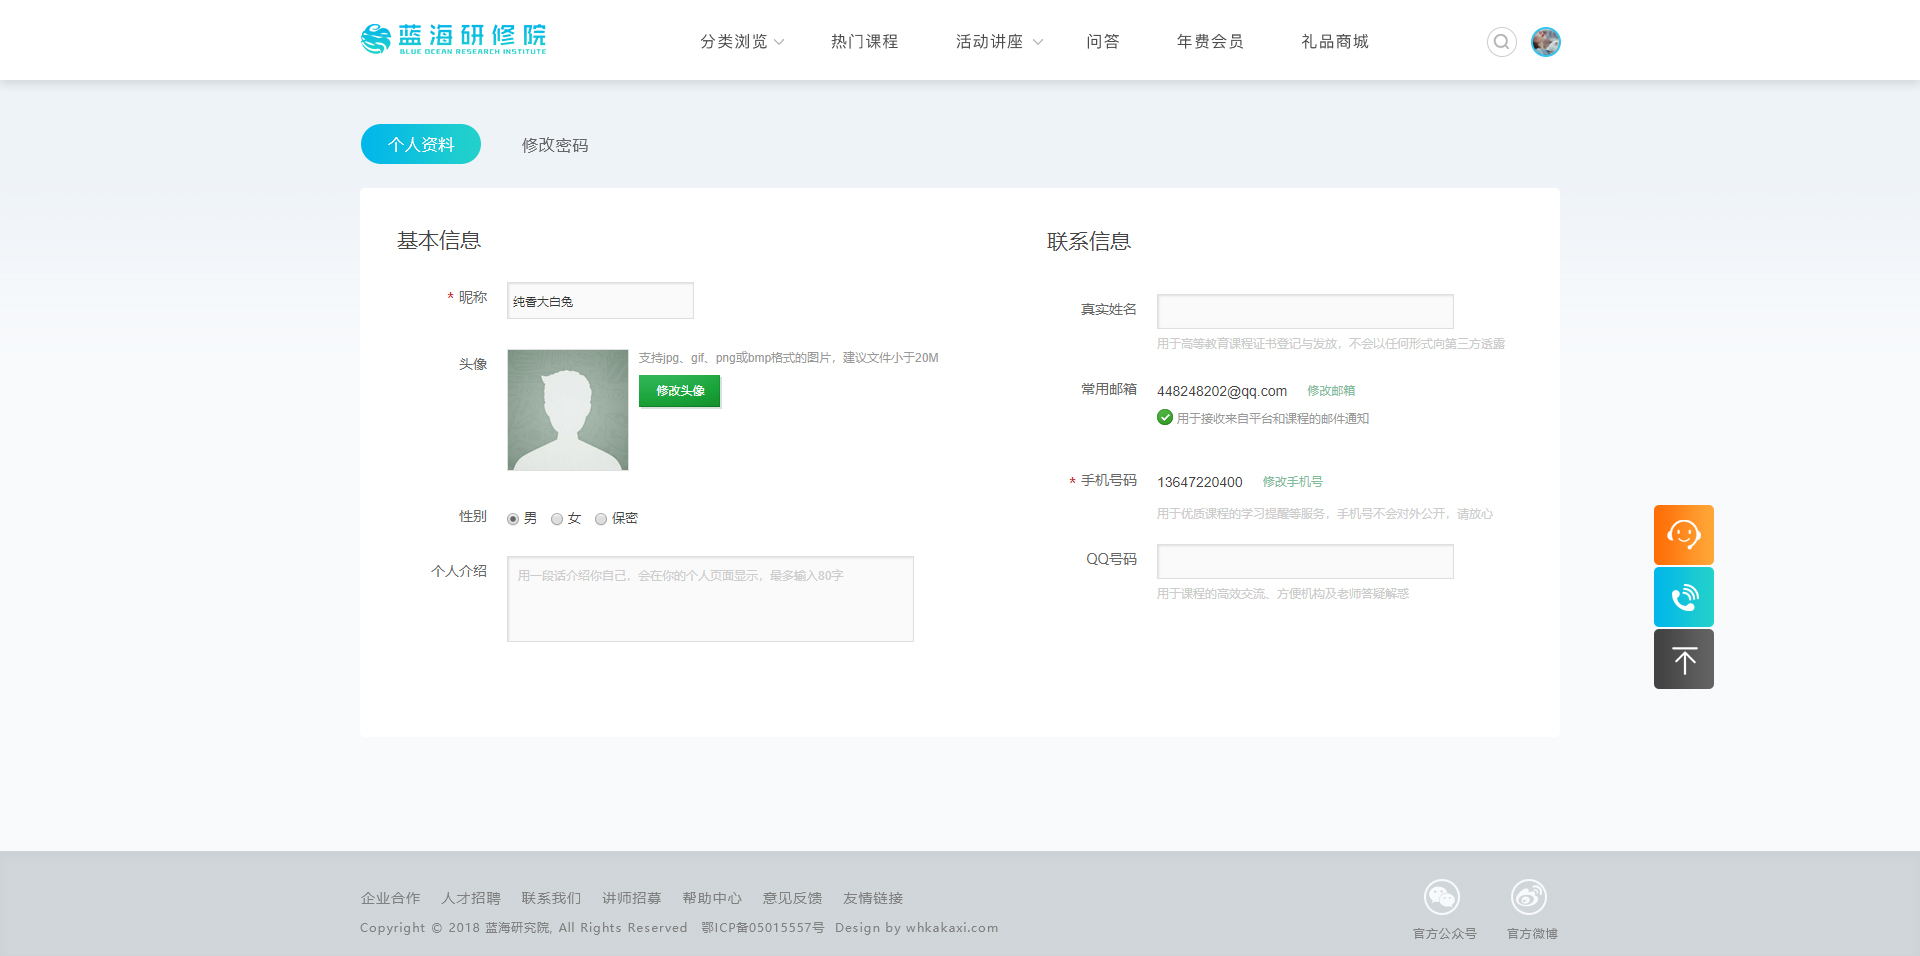Switch to the 个人资料 tab

pyautogui.click(x=421, y=144)
